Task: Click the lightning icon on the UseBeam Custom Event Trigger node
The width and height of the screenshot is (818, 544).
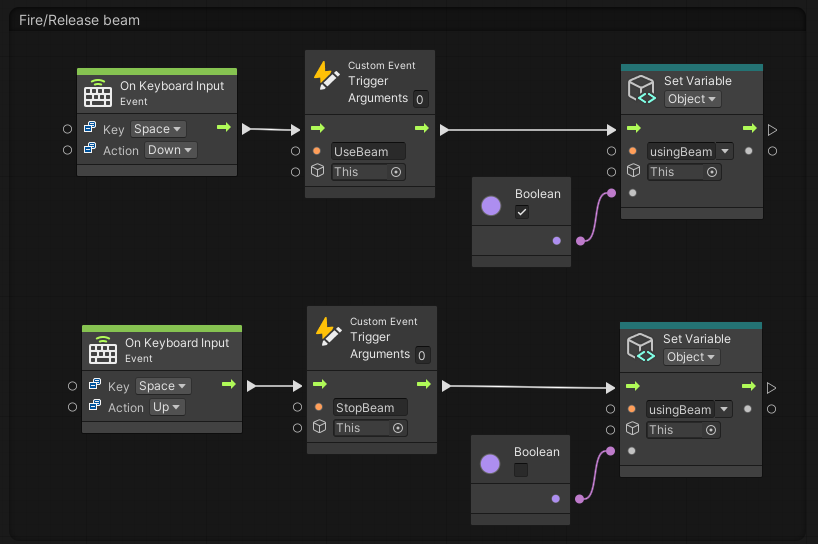Action: tap(325, 76)
